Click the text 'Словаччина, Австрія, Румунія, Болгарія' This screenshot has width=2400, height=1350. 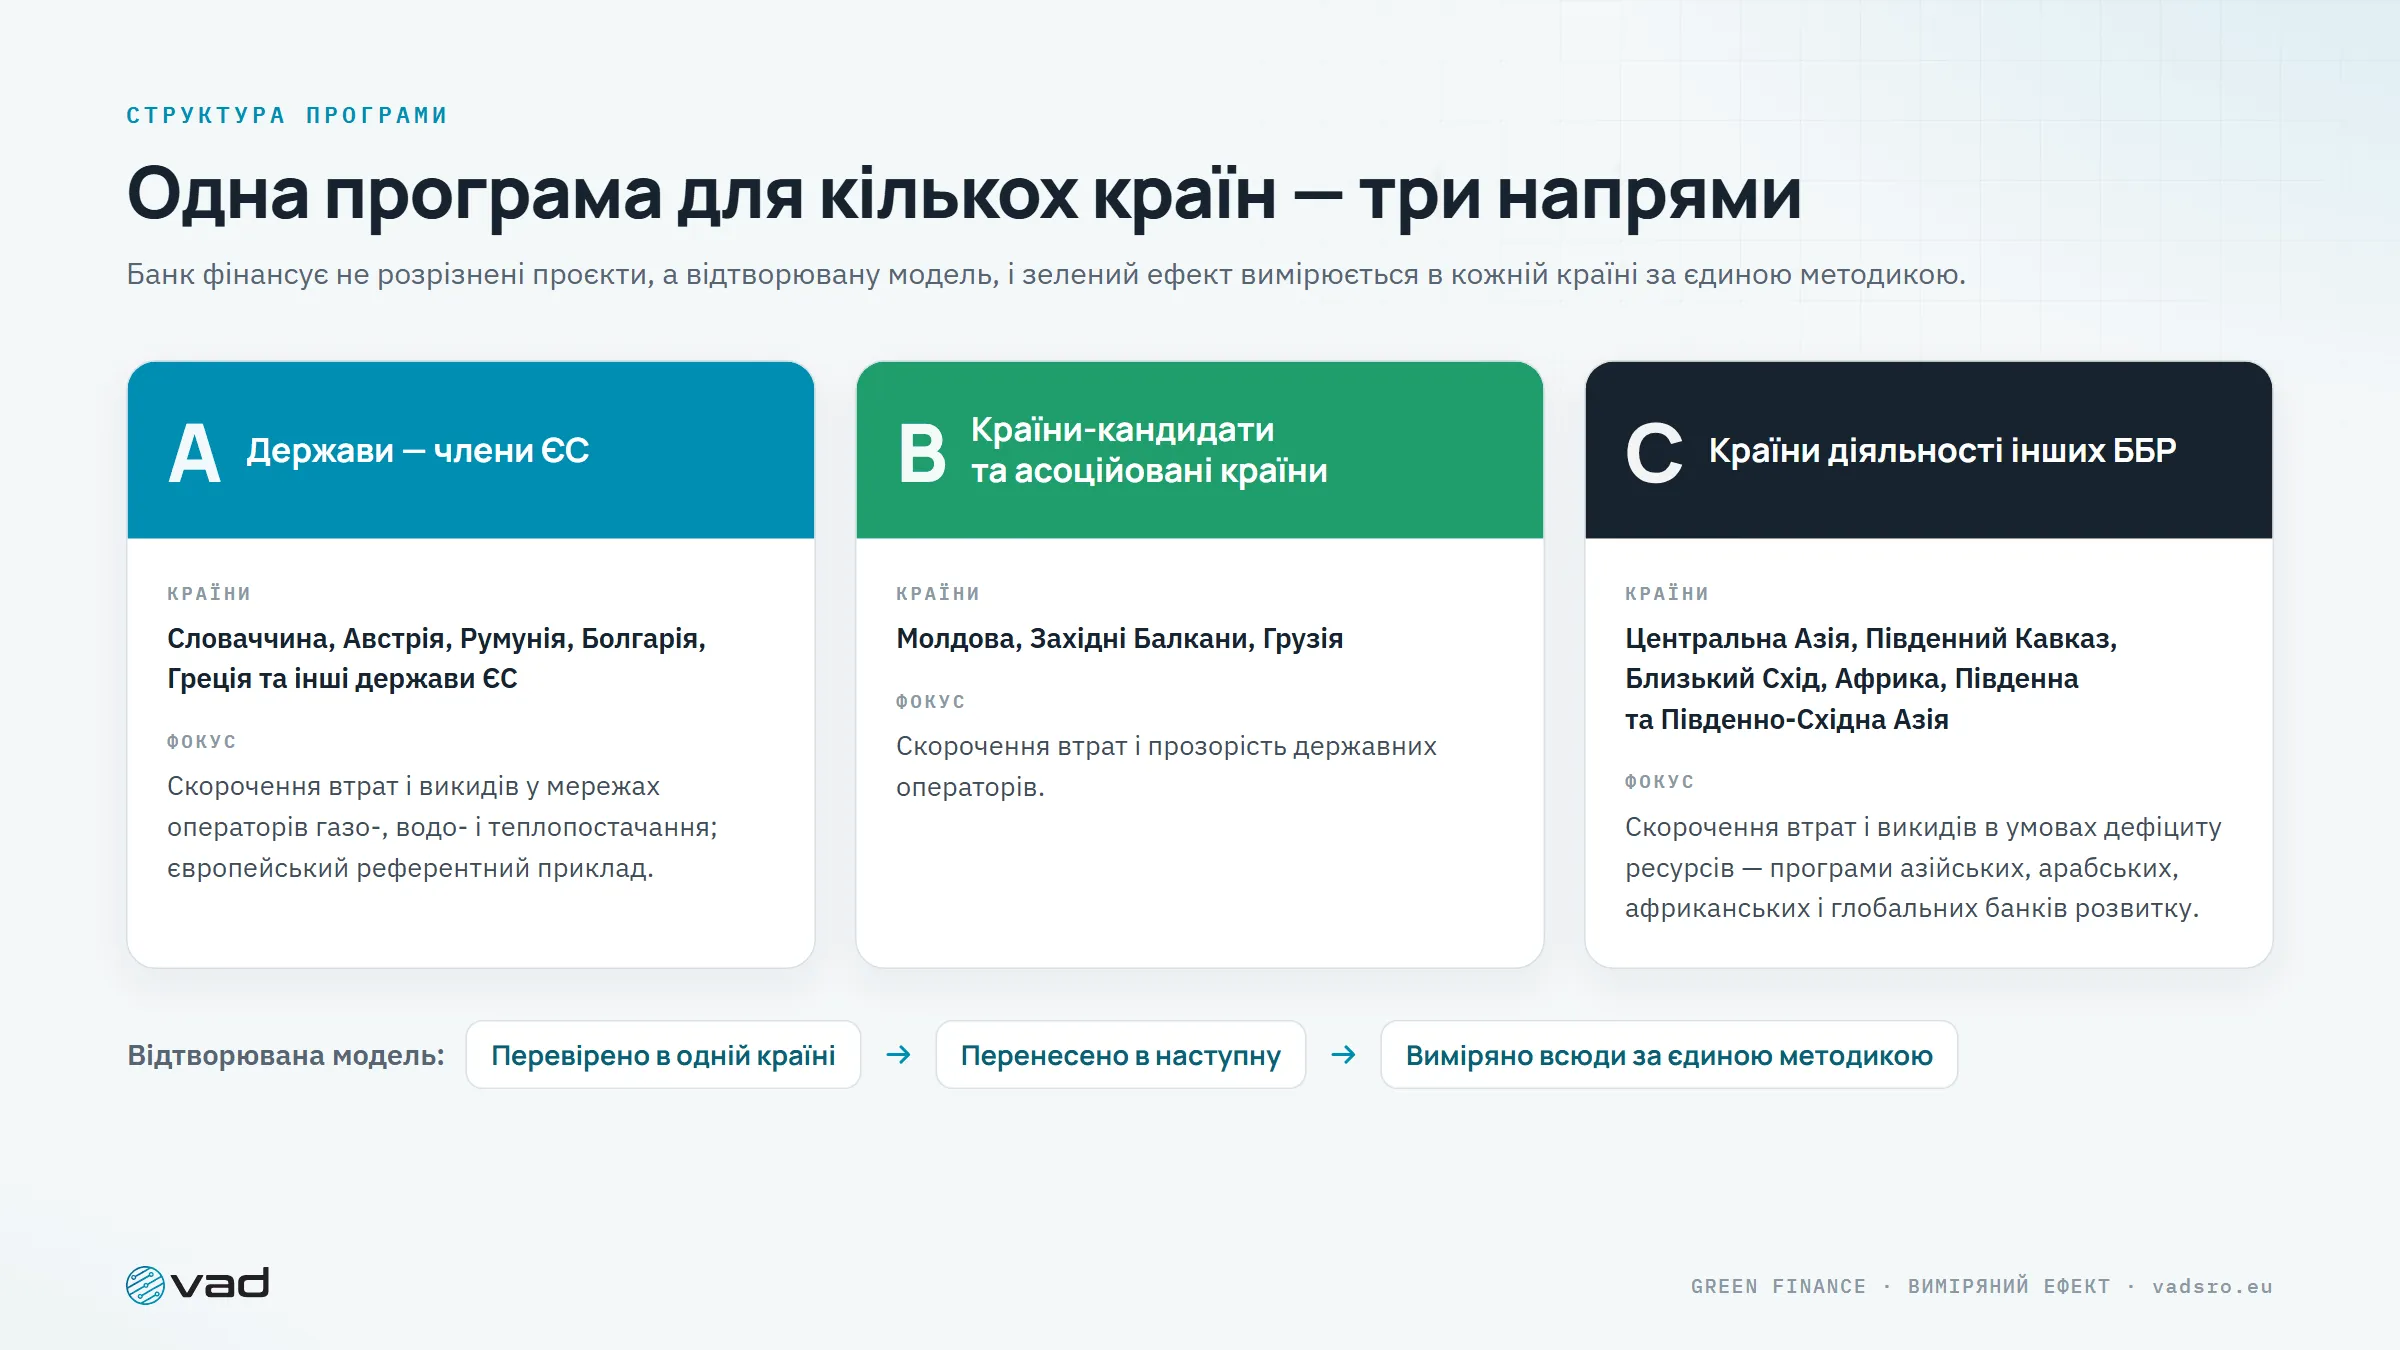[436, 638]
